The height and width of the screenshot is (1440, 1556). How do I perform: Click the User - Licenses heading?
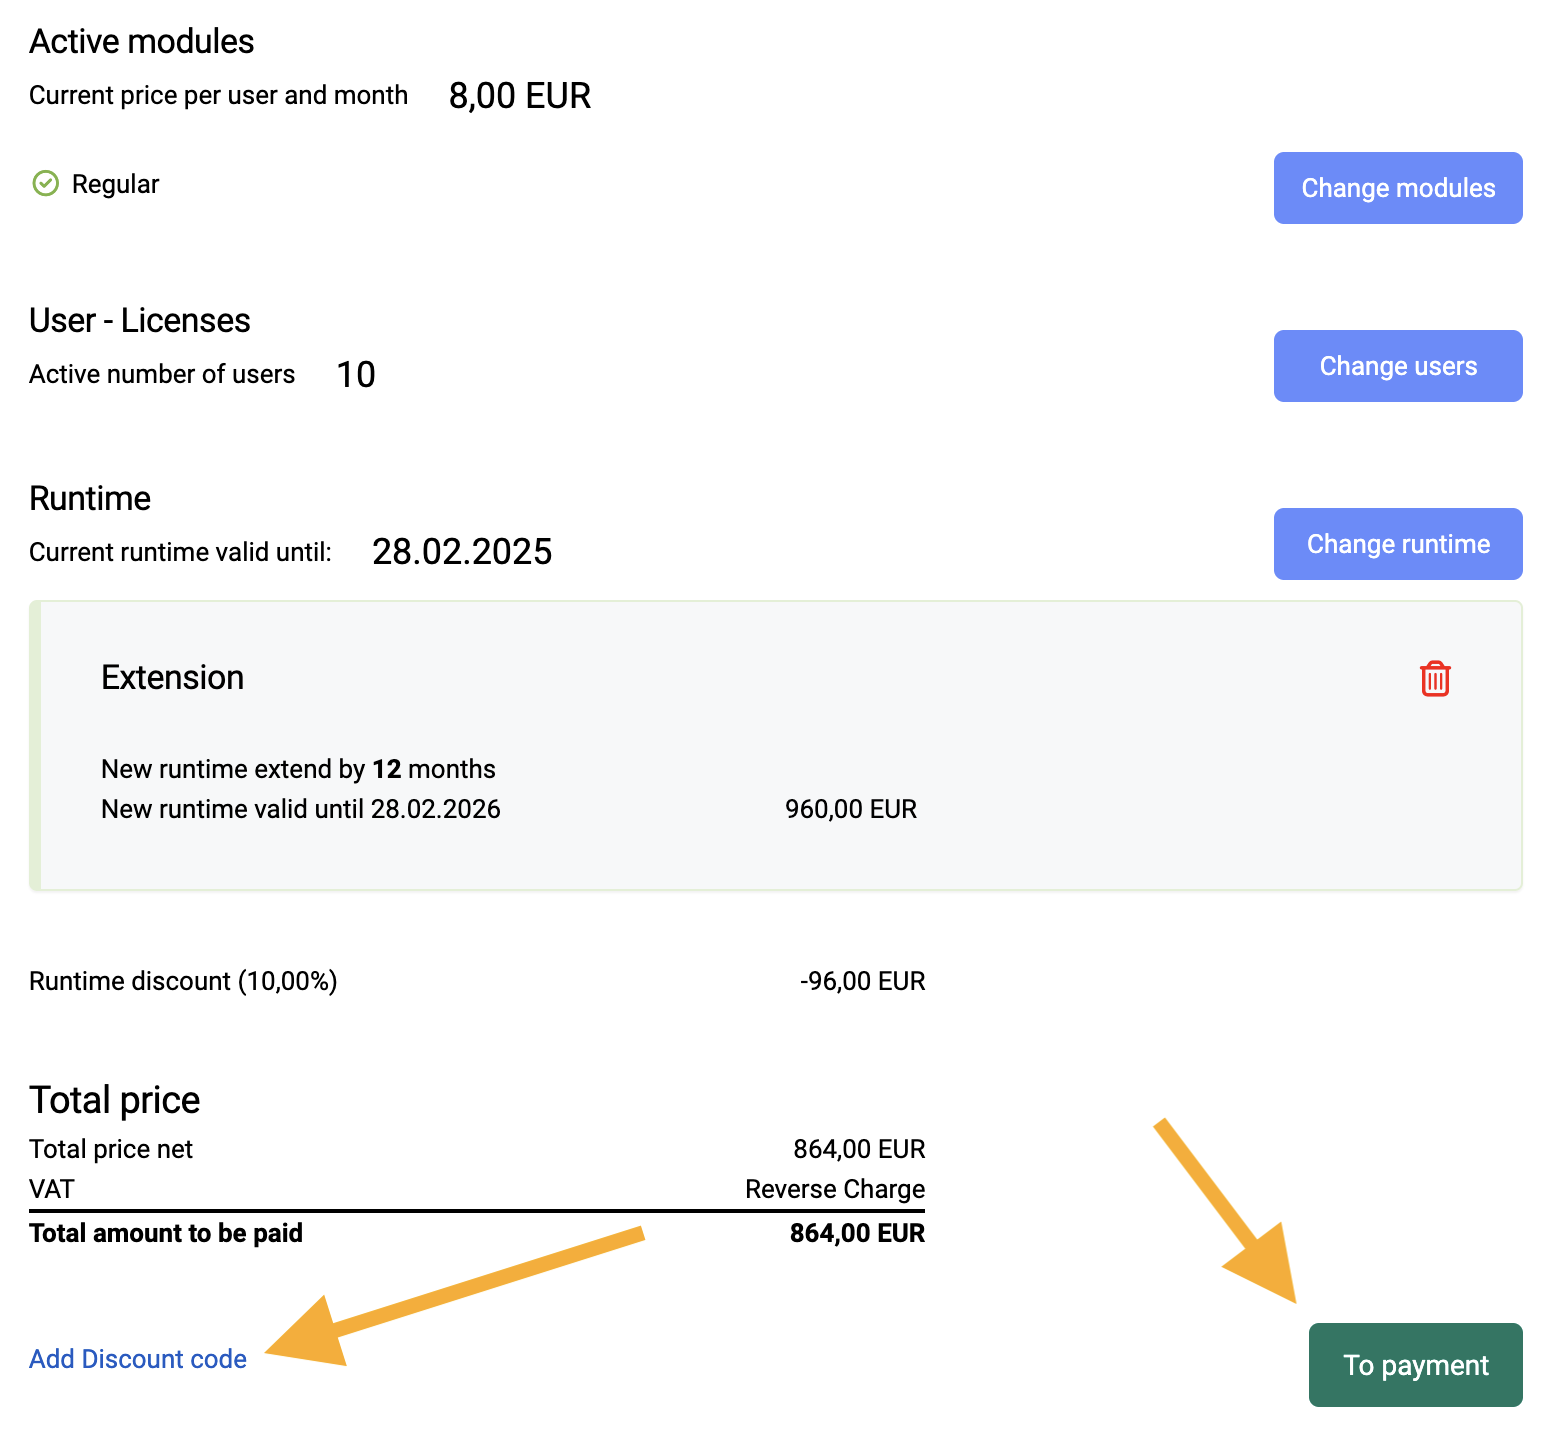point(140,321)
